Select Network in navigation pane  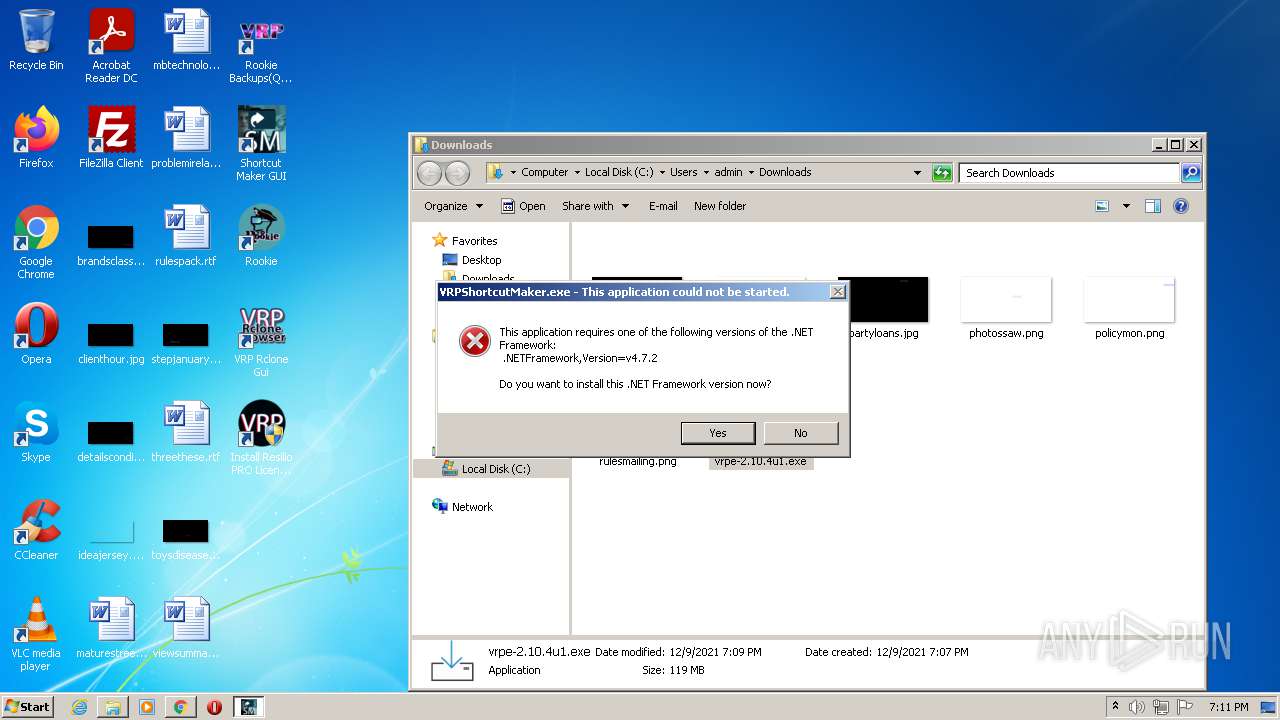(x=463, y=507)
